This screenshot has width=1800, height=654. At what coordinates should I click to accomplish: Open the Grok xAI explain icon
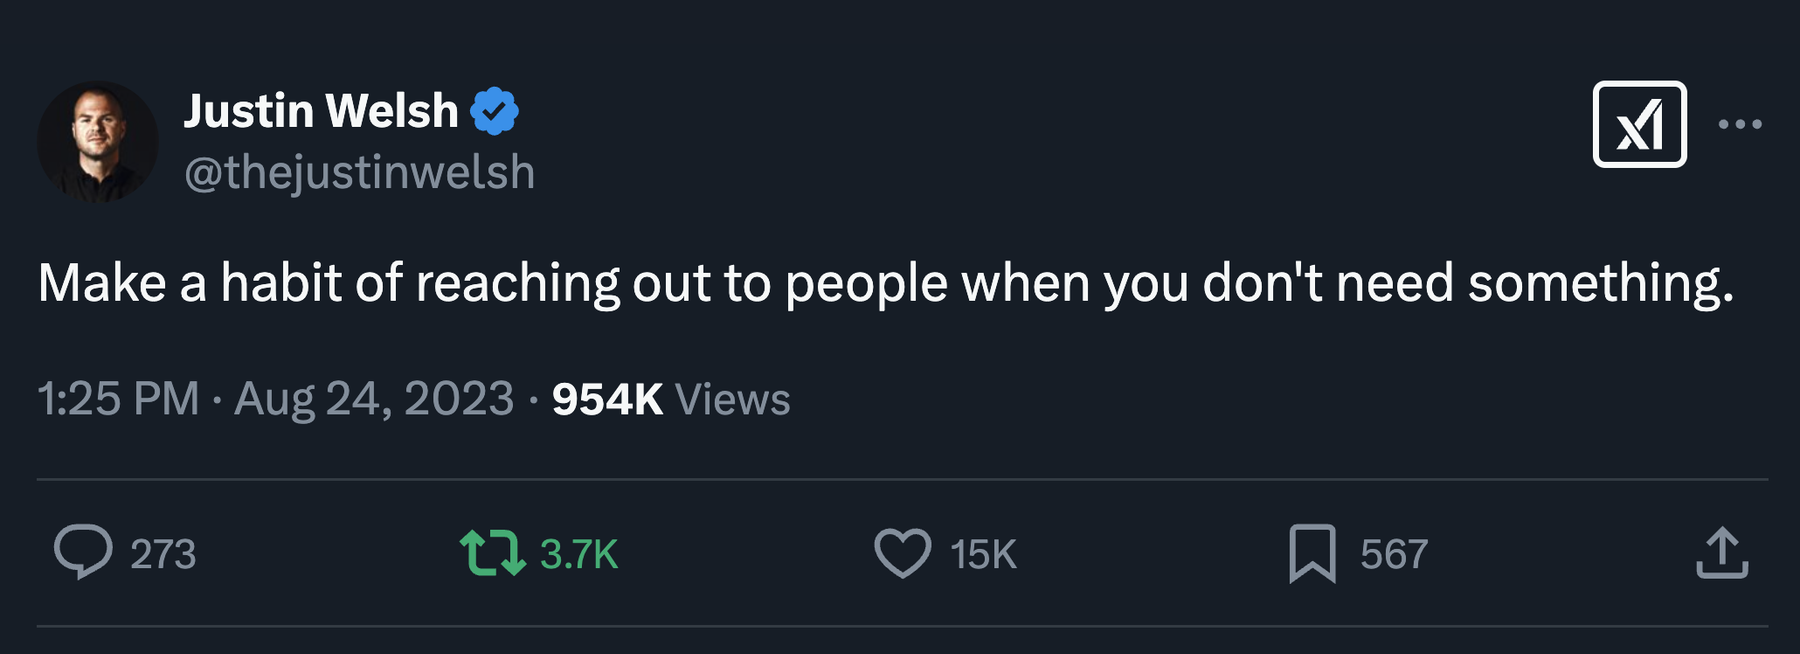point(1639,124)
